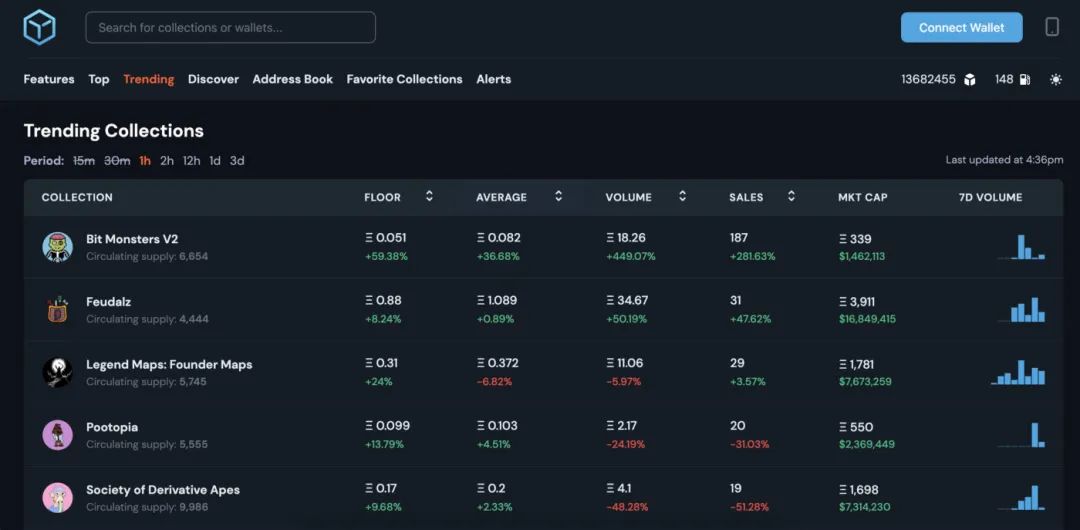Sort by the SALES column arrows
Screen dimensions: 1080x530
[x=791, y=196]
